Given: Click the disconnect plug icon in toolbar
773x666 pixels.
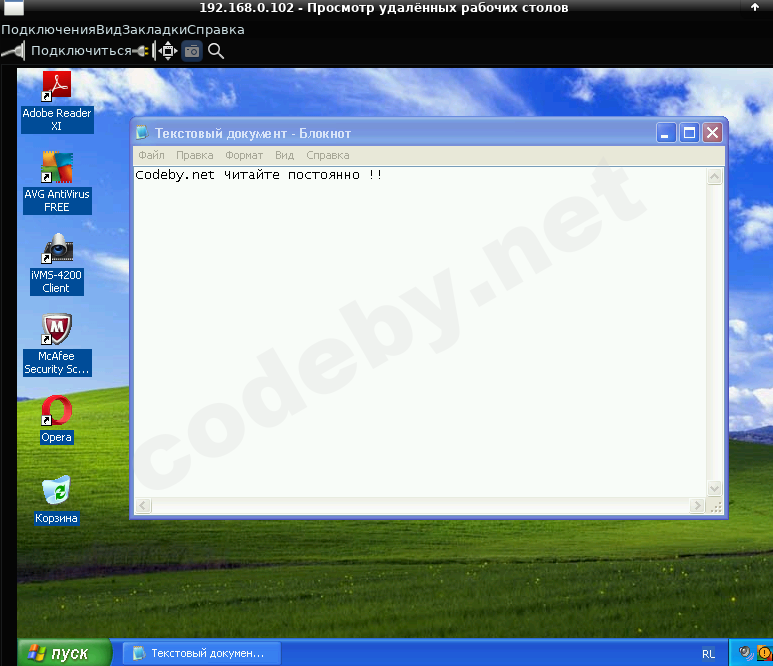Looking at the screenshot, I should pyautogui.click(x=141, y=51).
